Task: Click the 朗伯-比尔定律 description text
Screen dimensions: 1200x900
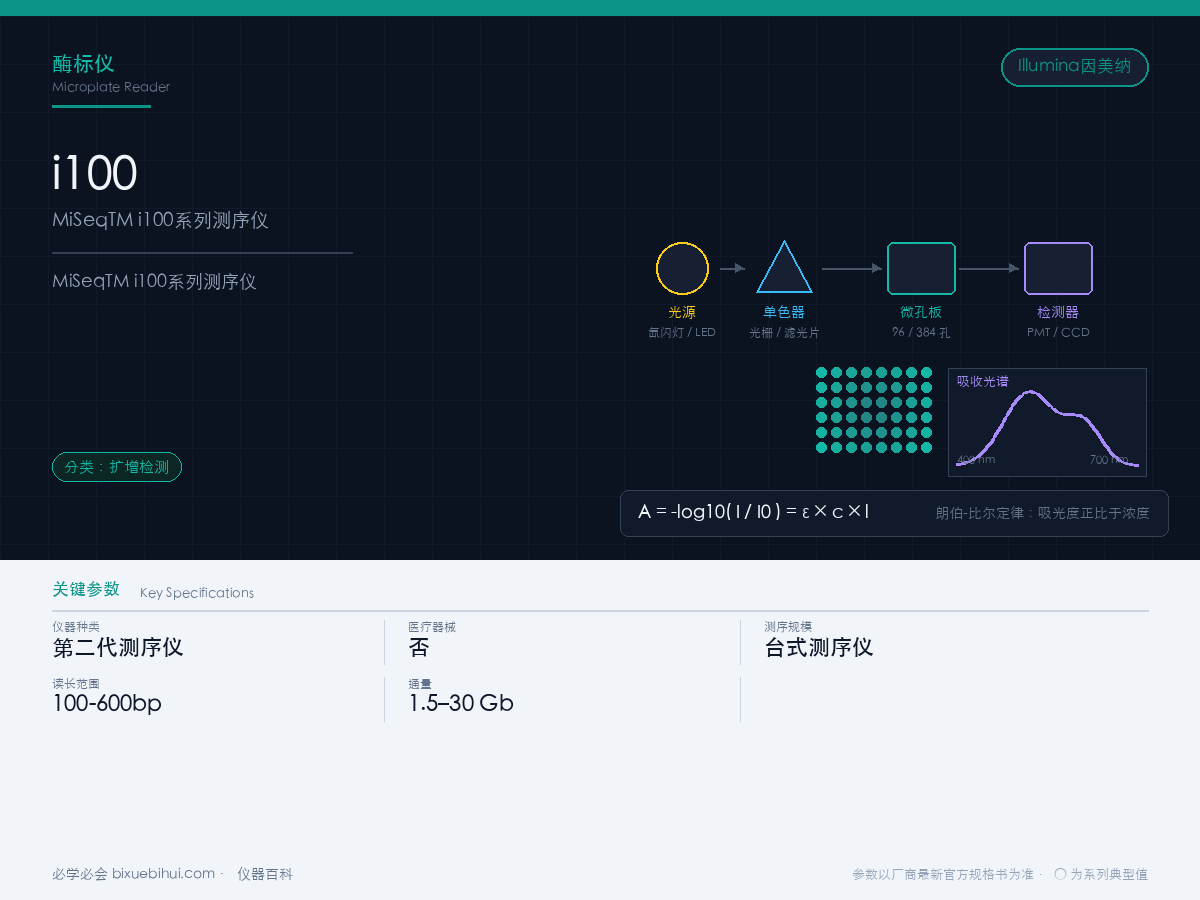Action: click(1043, 513)
